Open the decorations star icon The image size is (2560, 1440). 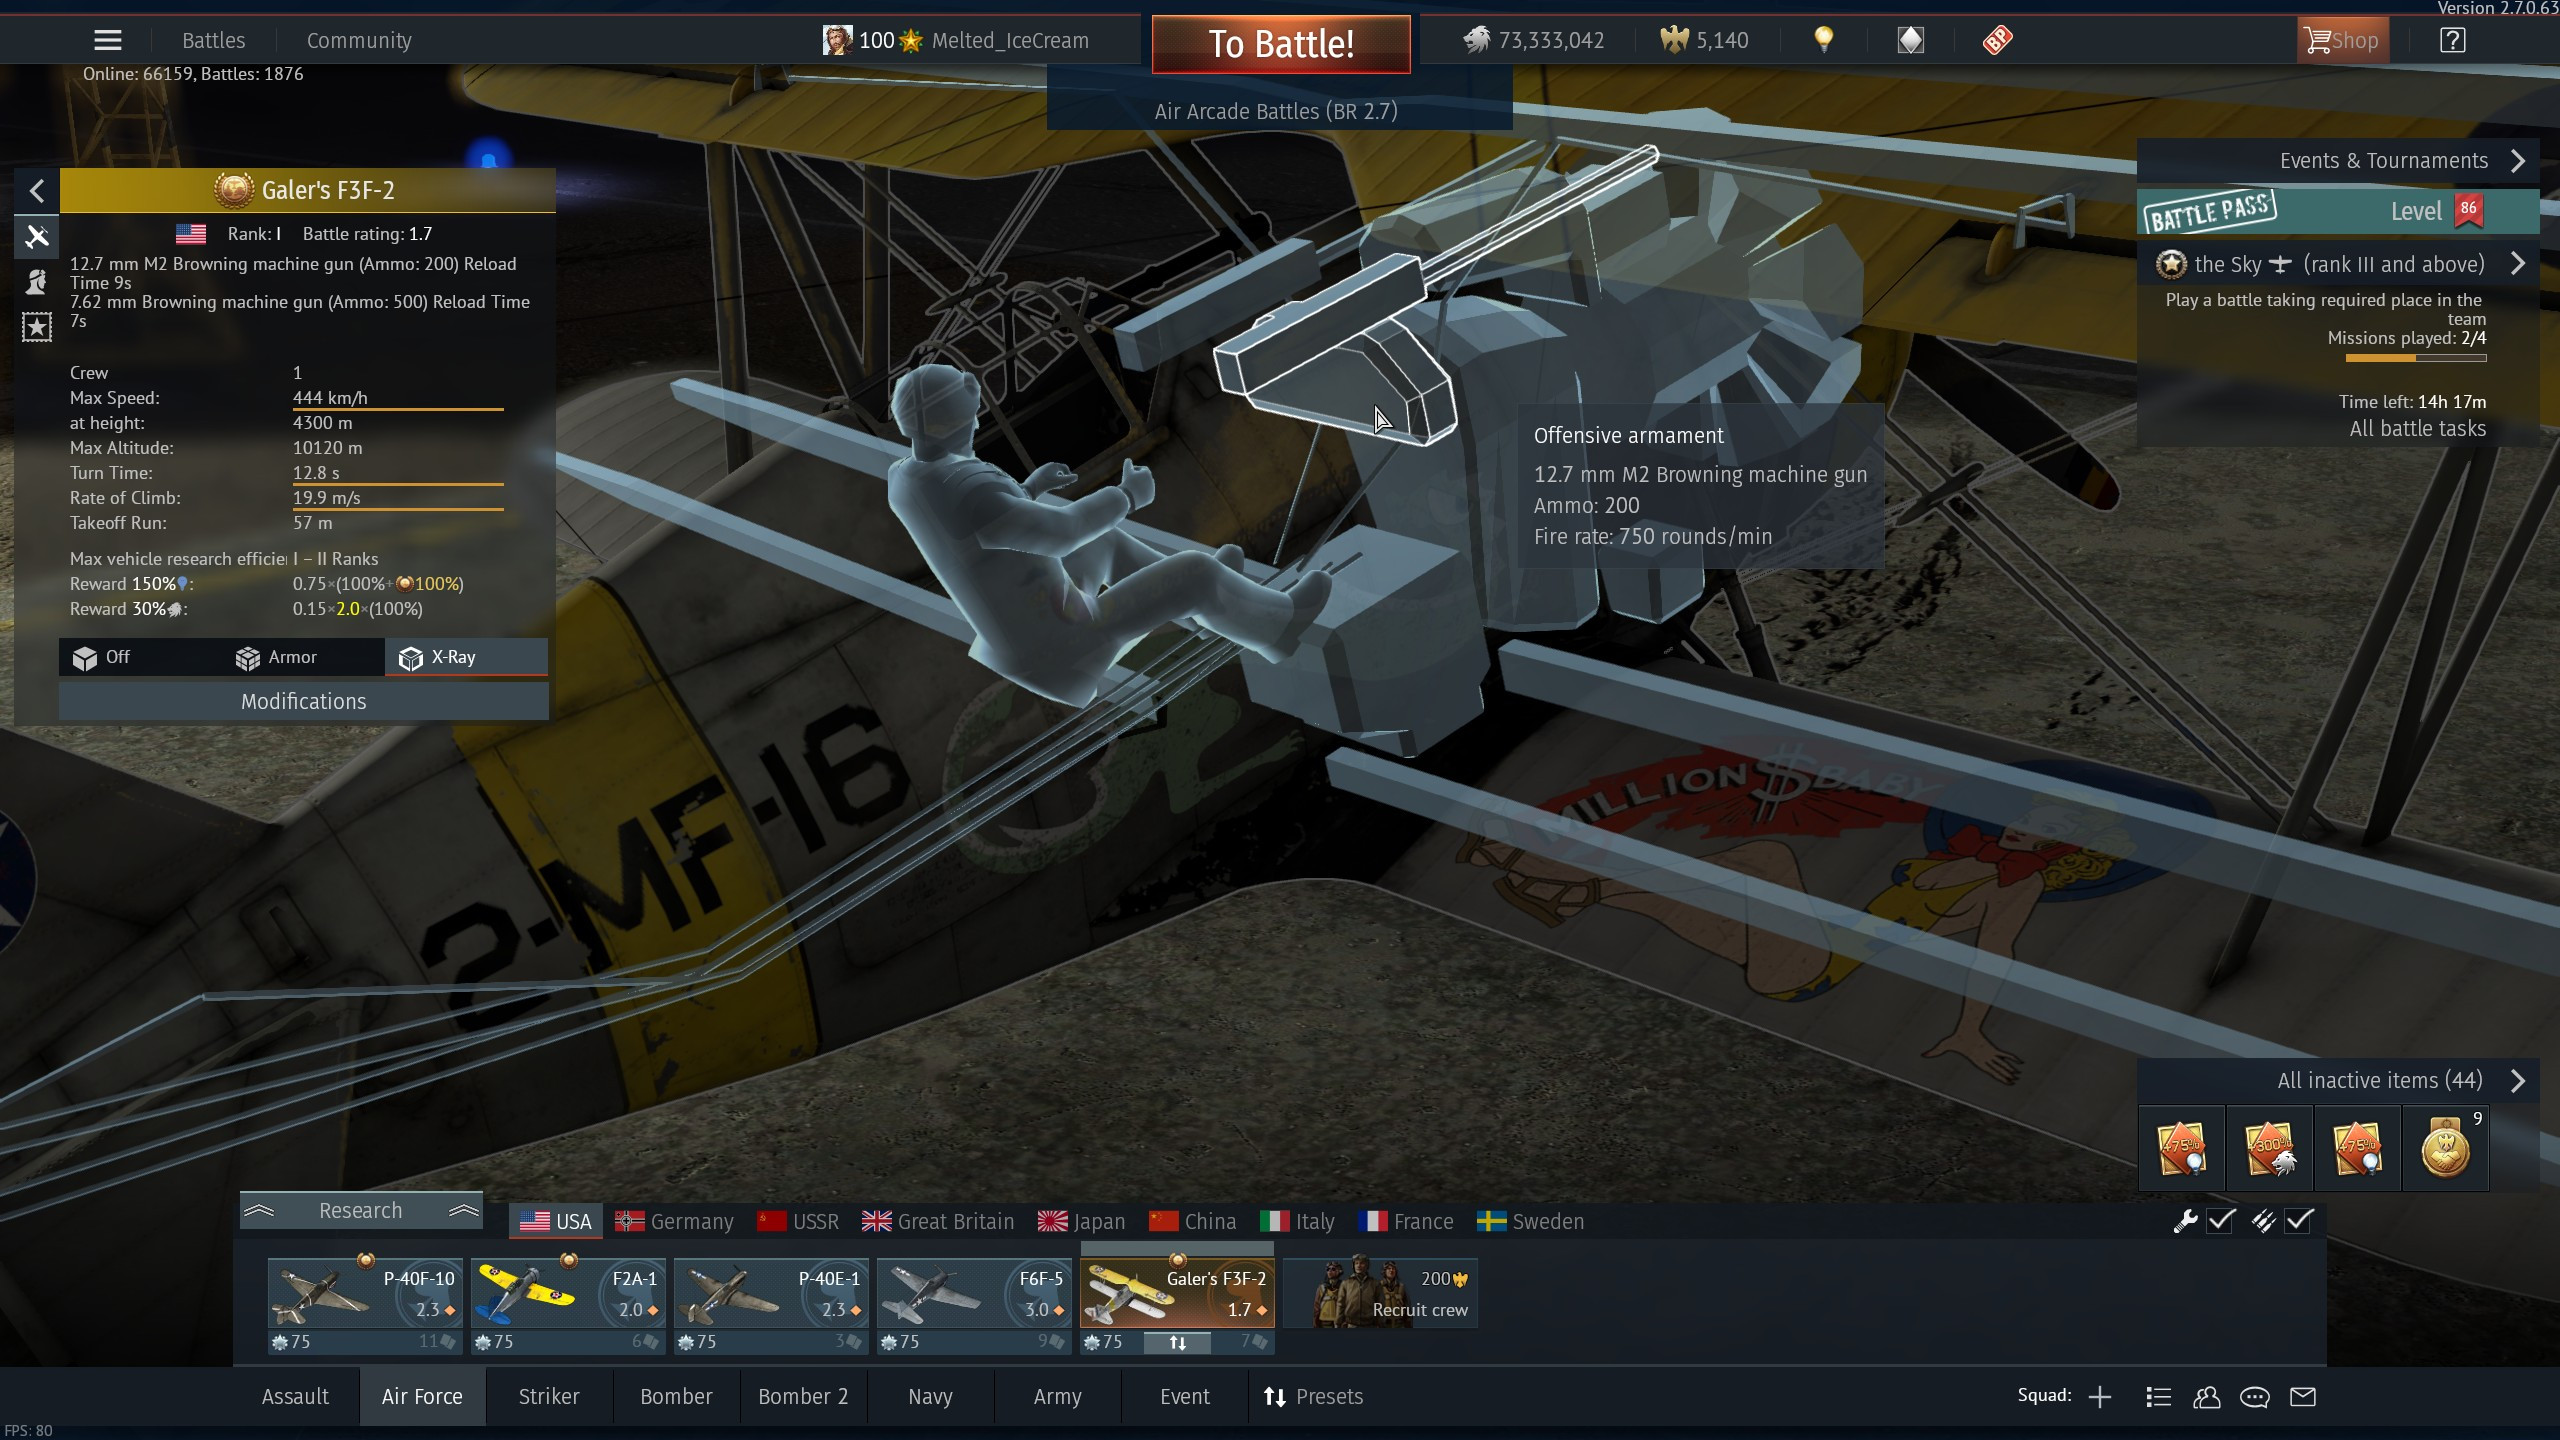(x=37, y=327)
